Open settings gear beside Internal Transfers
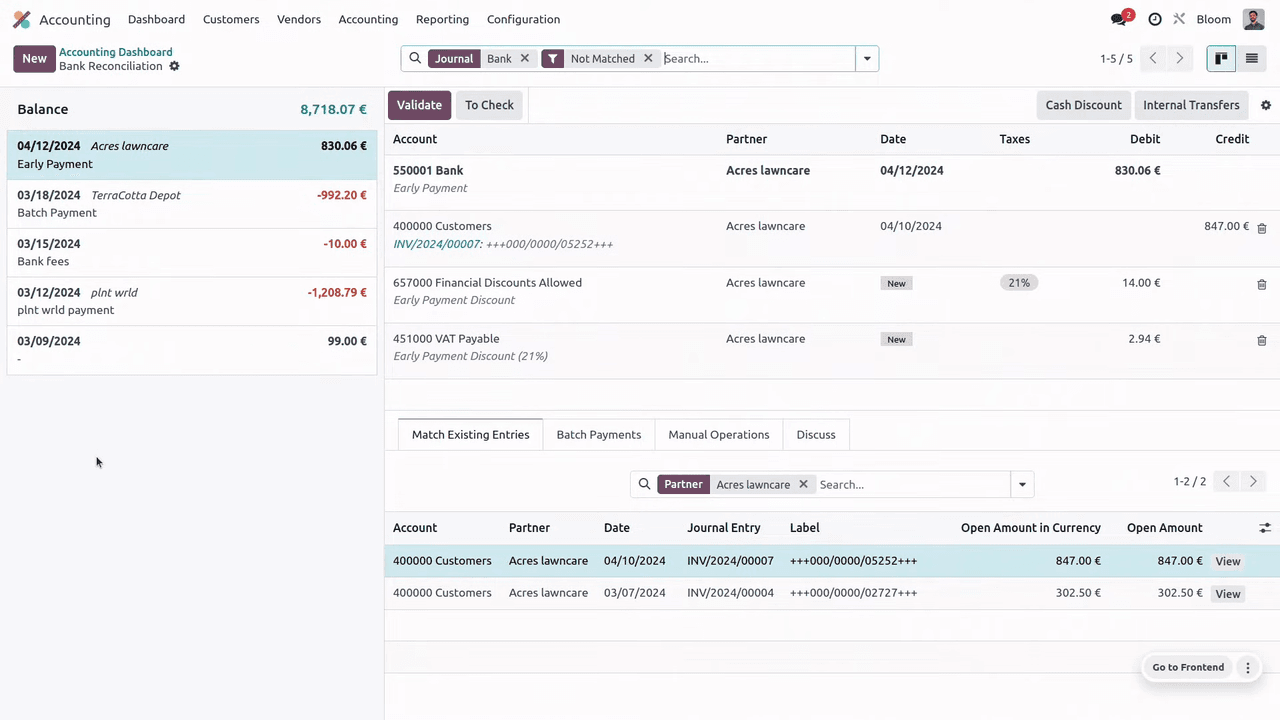 click(x=1265, y=105)
